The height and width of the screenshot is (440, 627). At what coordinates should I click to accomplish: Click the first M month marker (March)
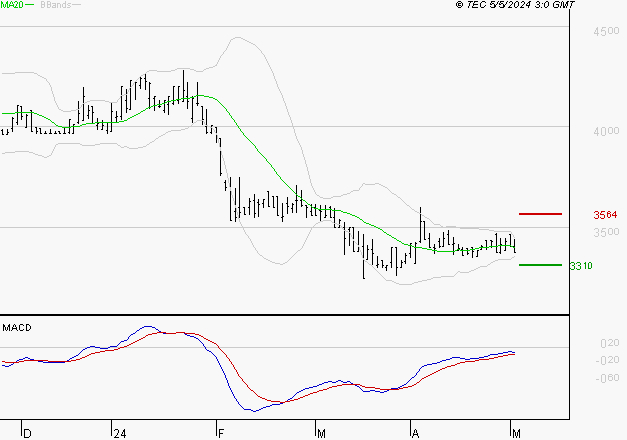coord(321,434)
